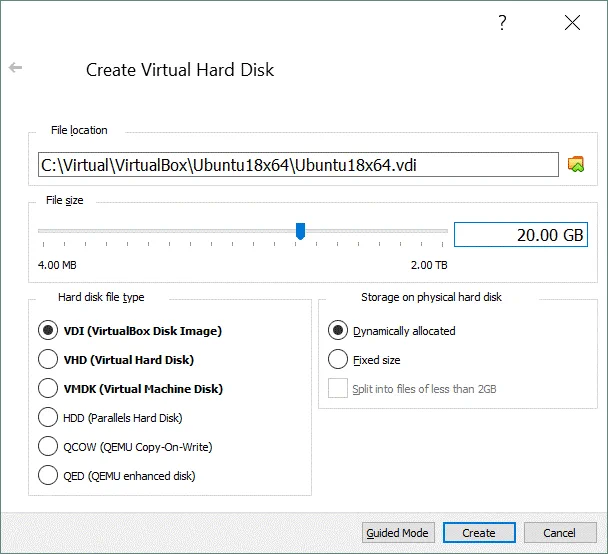Switch to Guided Mode
This screenshot has height=554, width=608.
click(x=398, y=533)
